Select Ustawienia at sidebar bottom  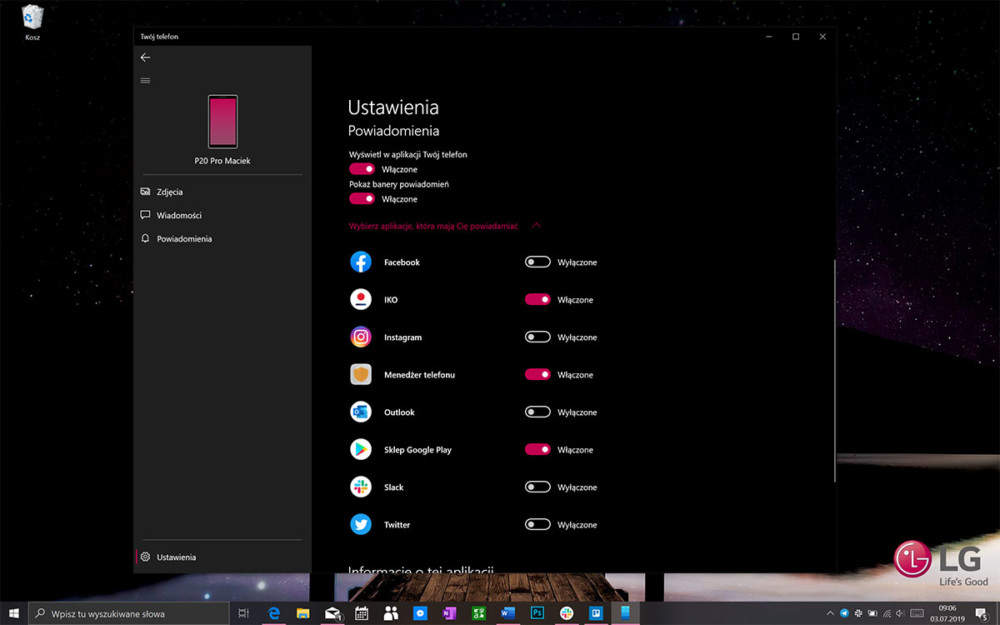(x=222, y=557)
